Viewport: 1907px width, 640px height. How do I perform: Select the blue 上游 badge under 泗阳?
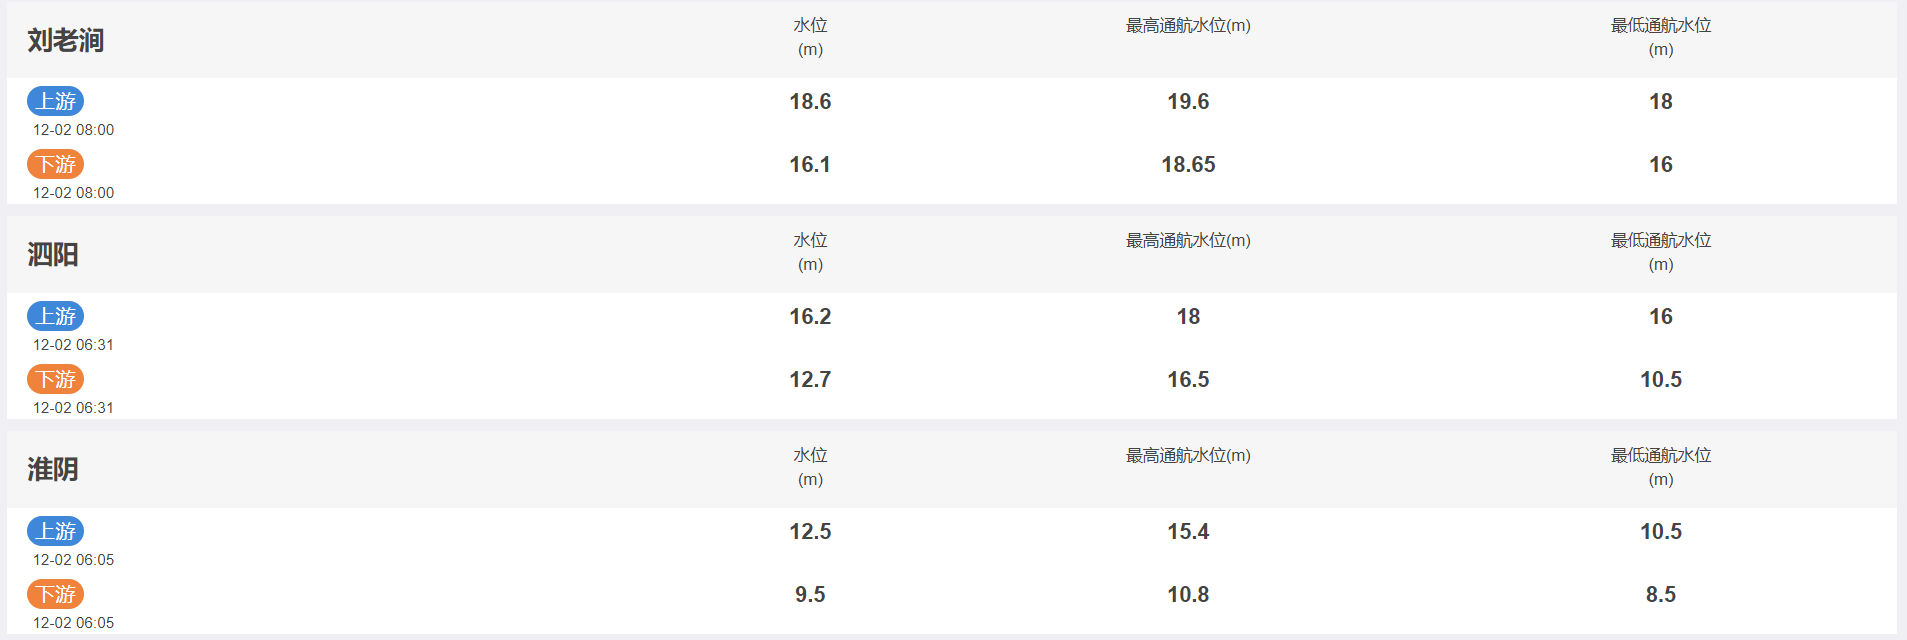55,316
